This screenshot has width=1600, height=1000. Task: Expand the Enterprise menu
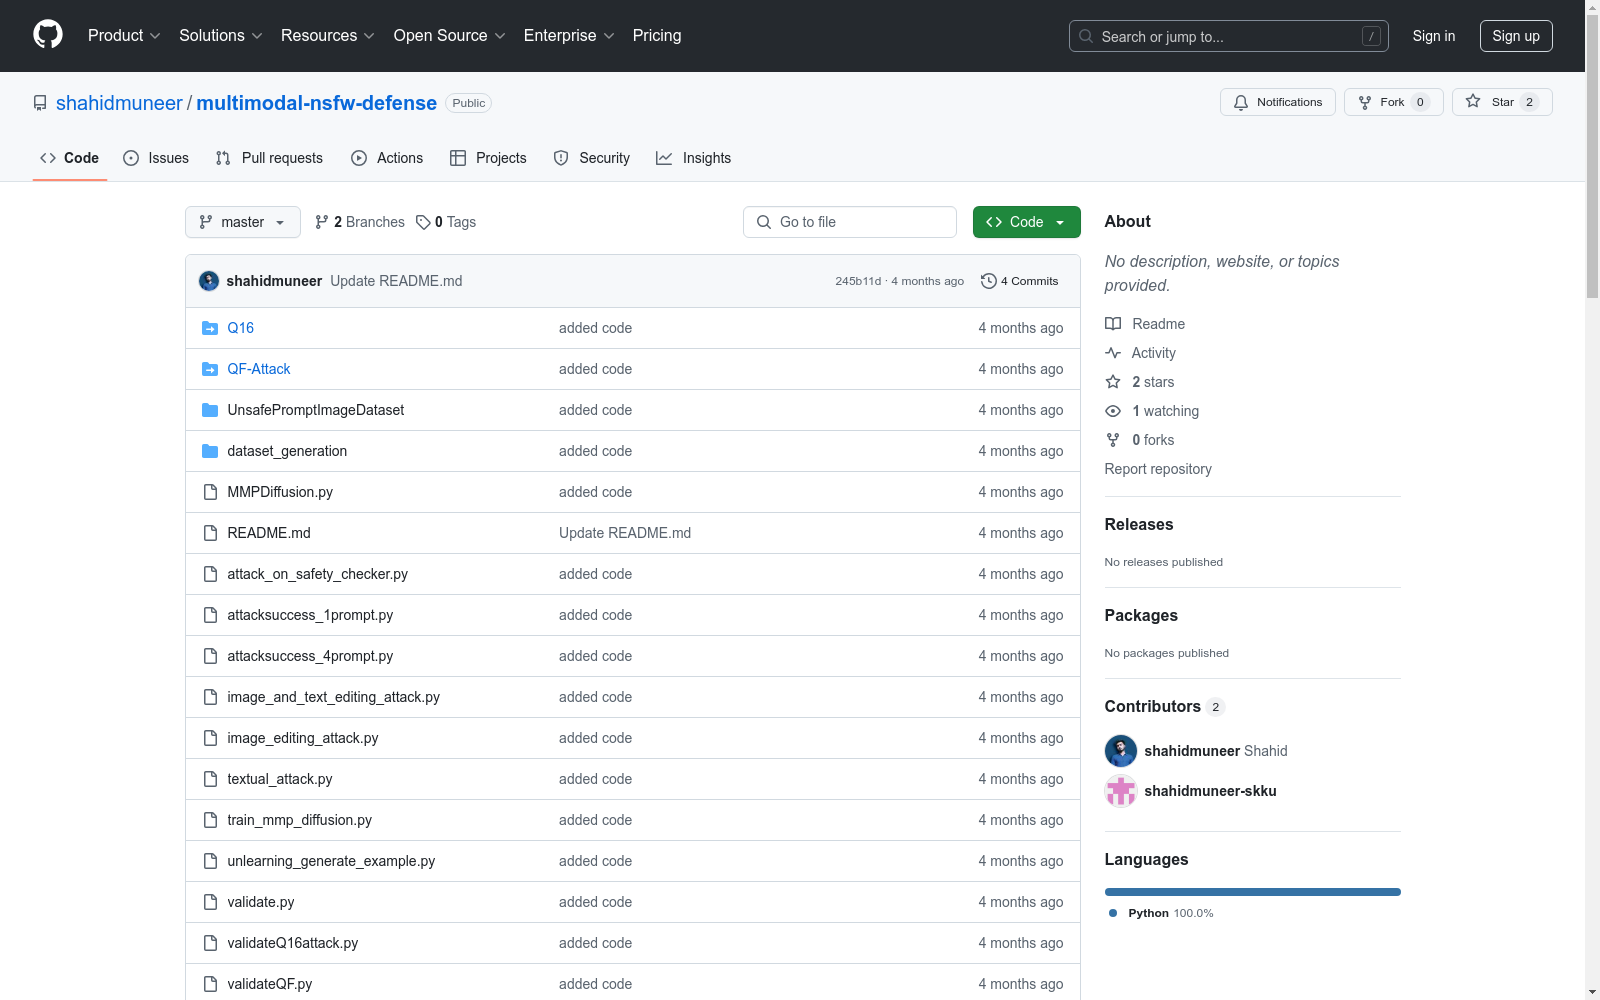(569, 35)
